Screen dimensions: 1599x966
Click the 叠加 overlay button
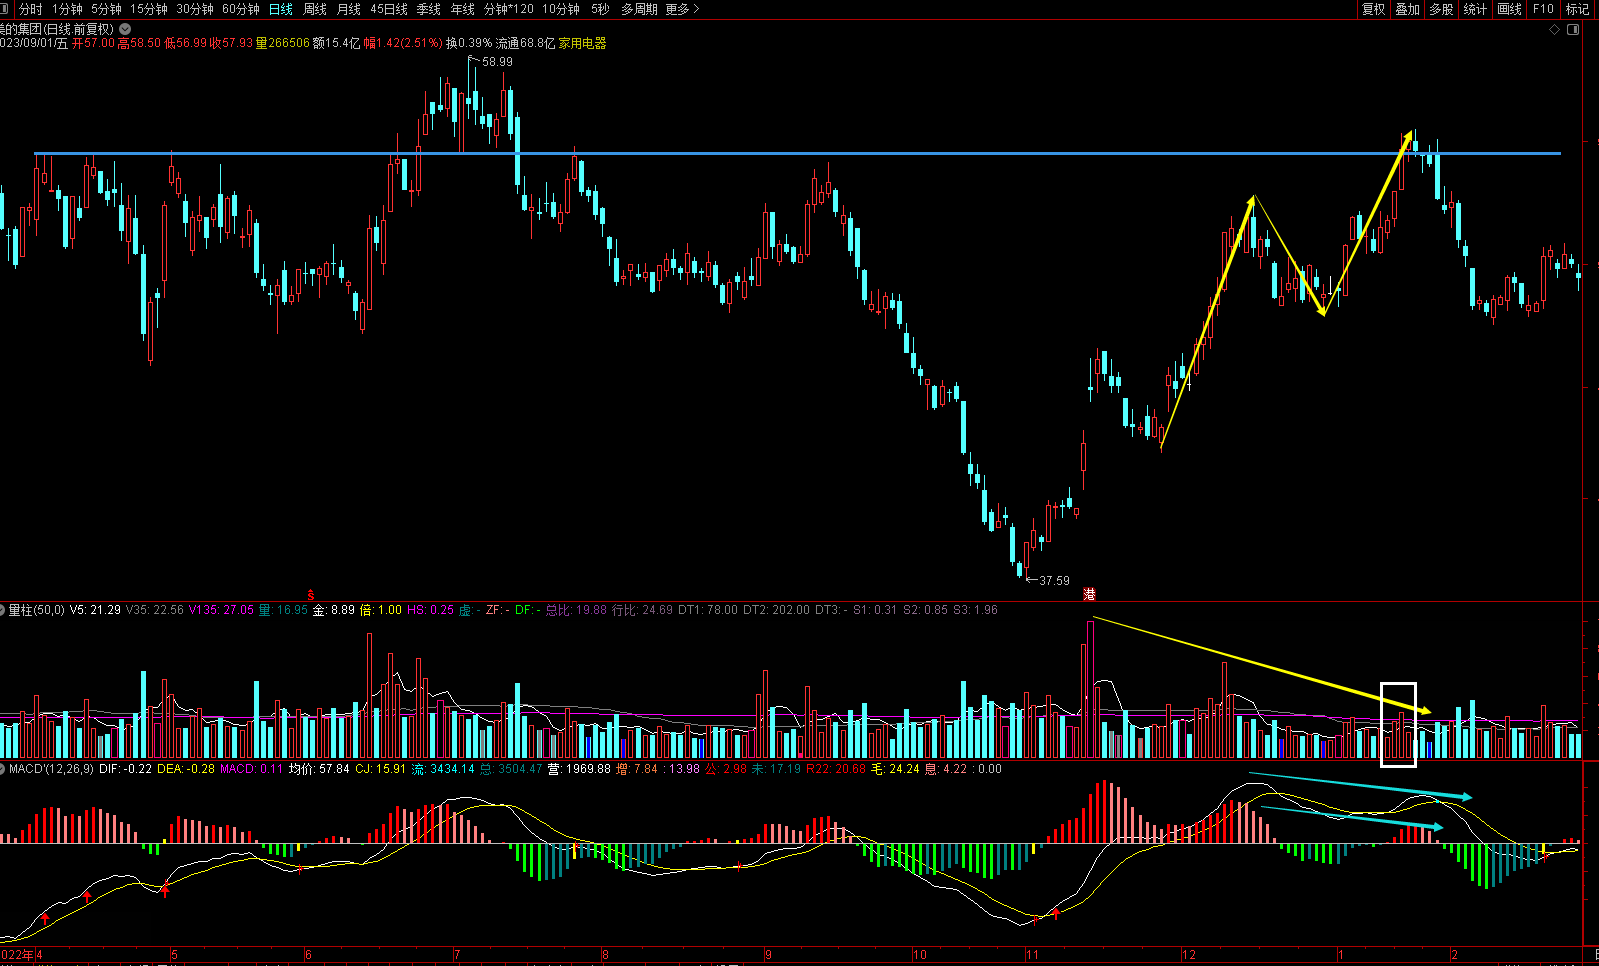pyautogui.click(x=1408, y=9)
